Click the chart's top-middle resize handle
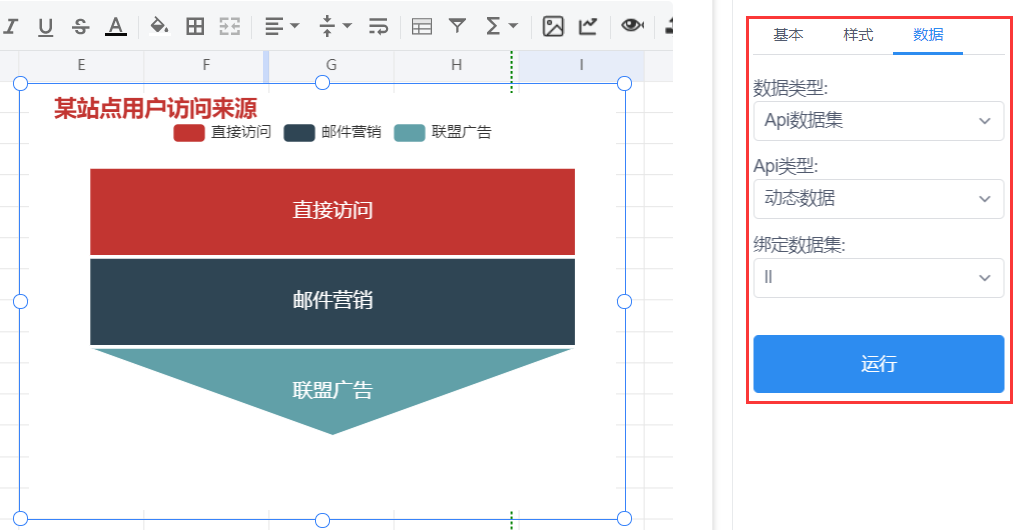The height and width of the screenshot is (530, 1021). click(x=322, y=83)
